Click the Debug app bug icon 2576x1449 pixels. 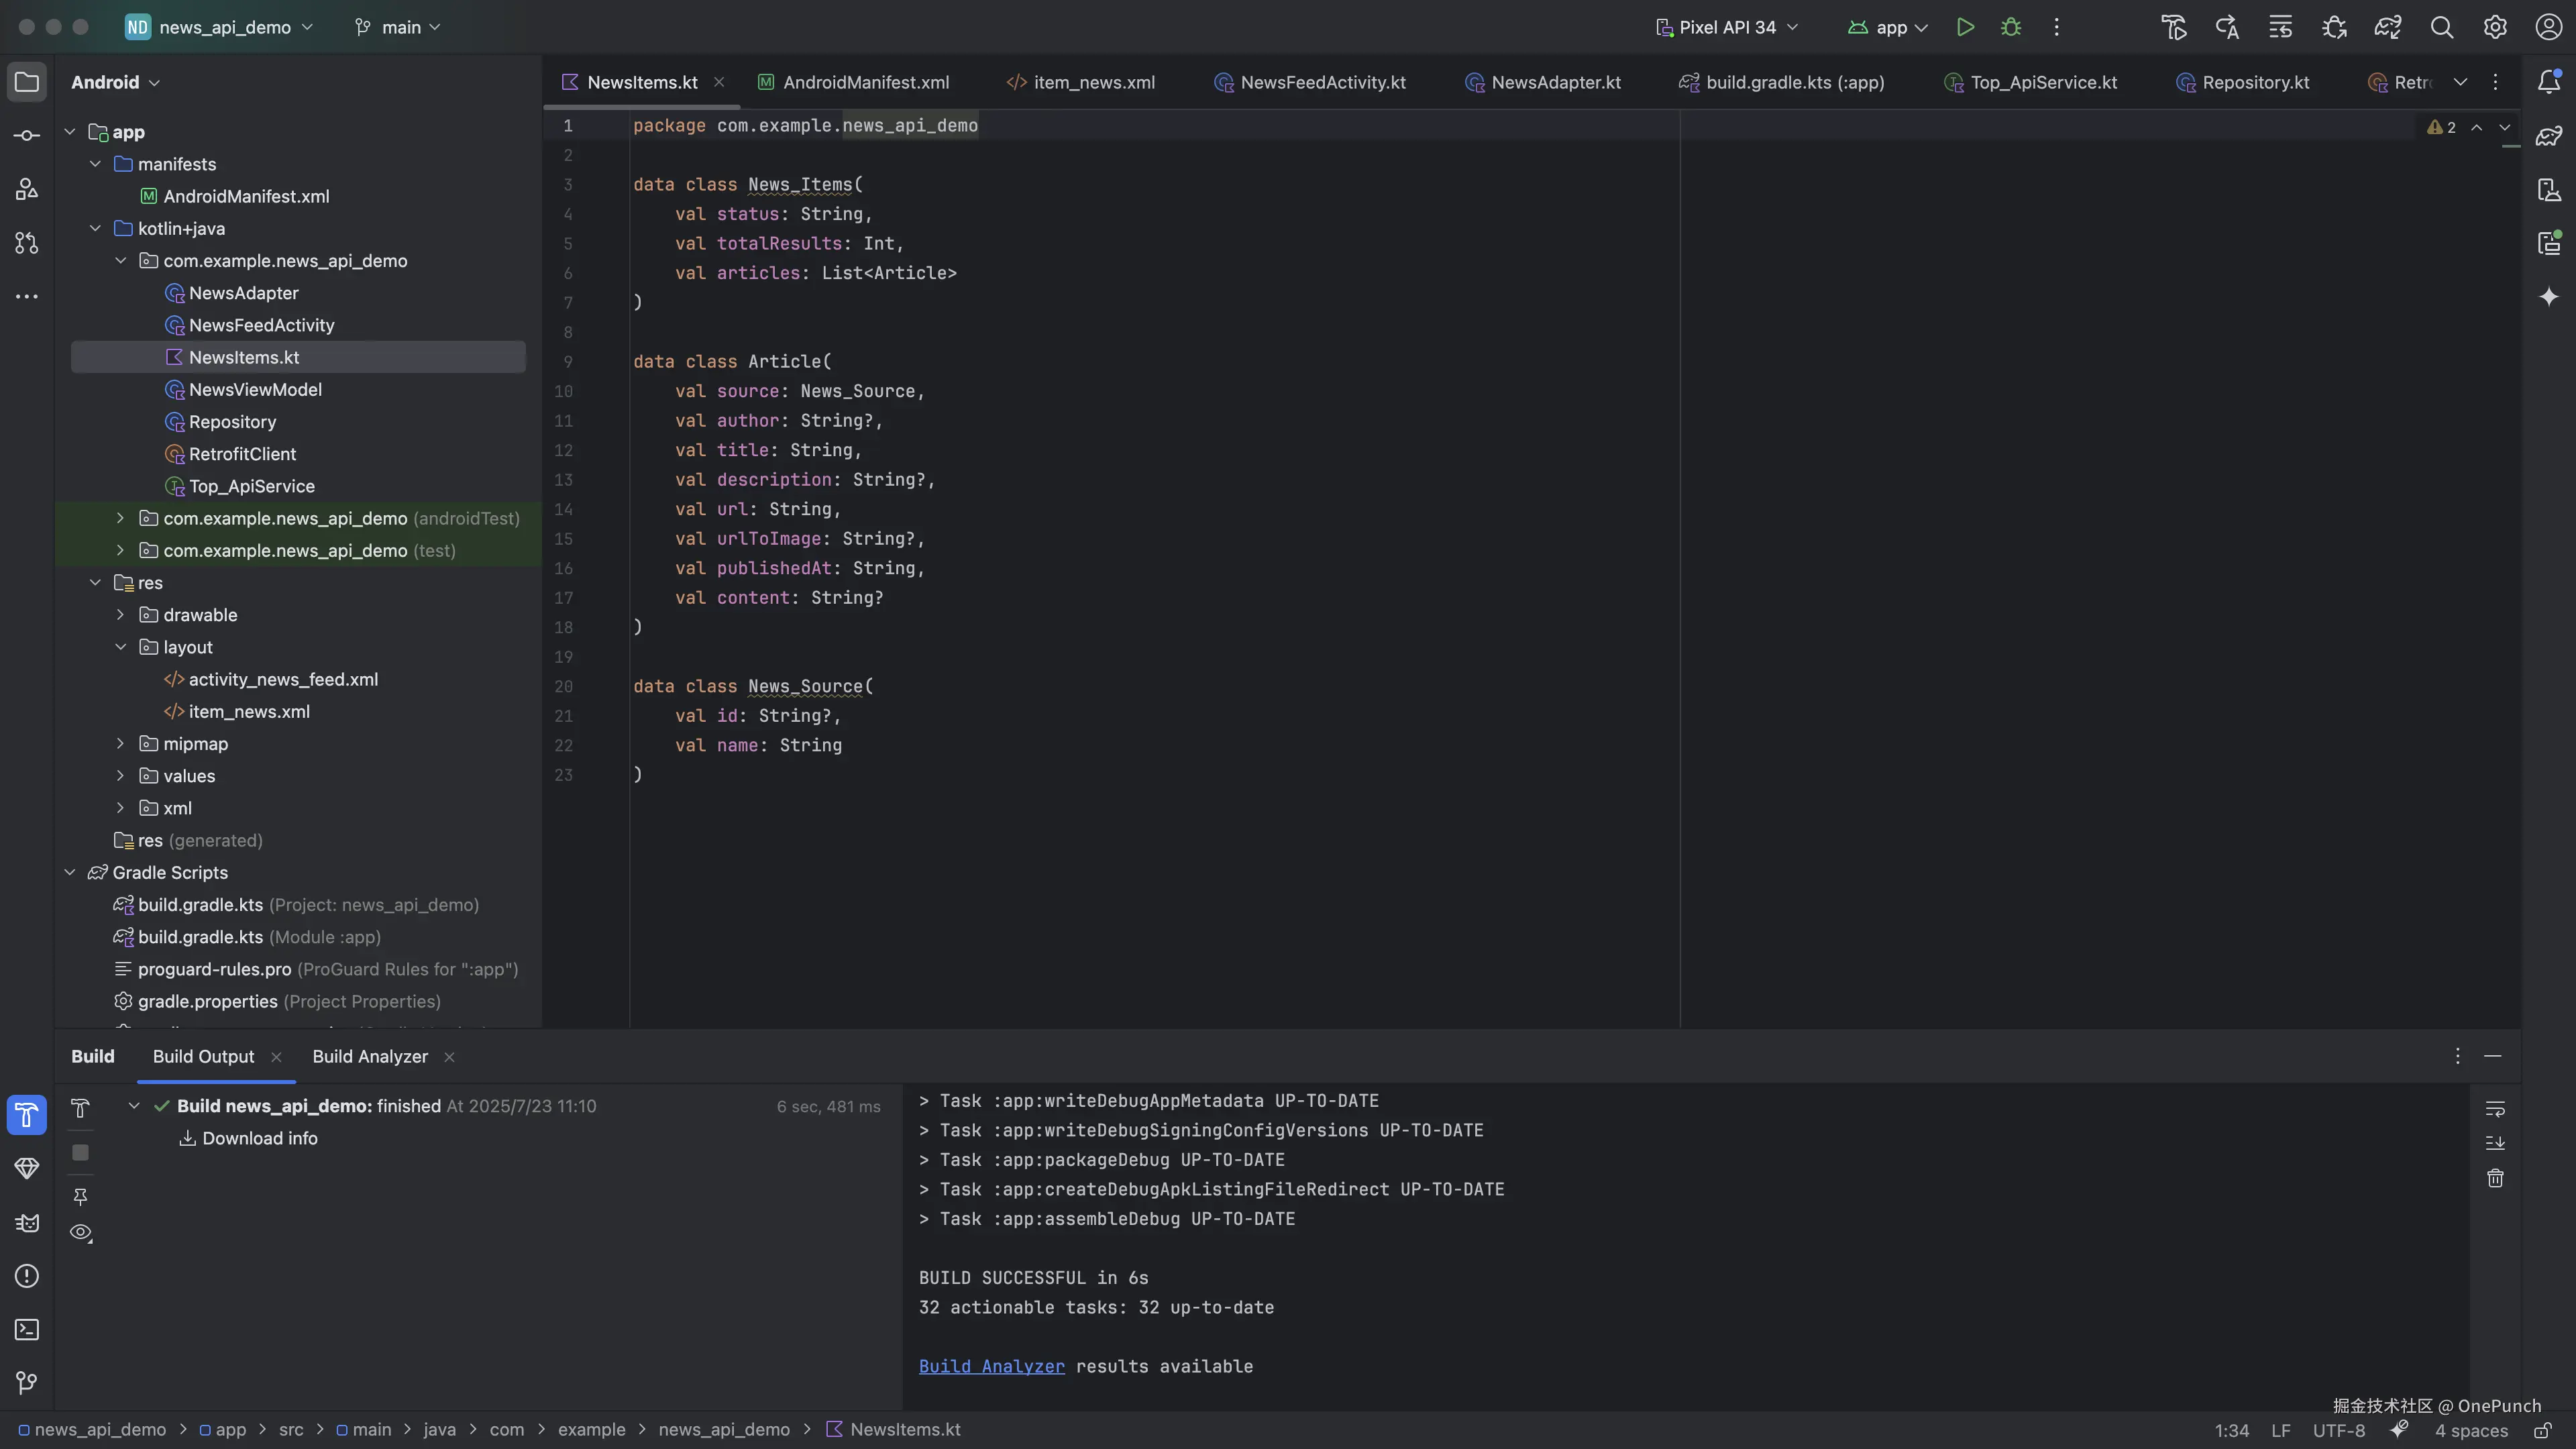pos(2011,27)
